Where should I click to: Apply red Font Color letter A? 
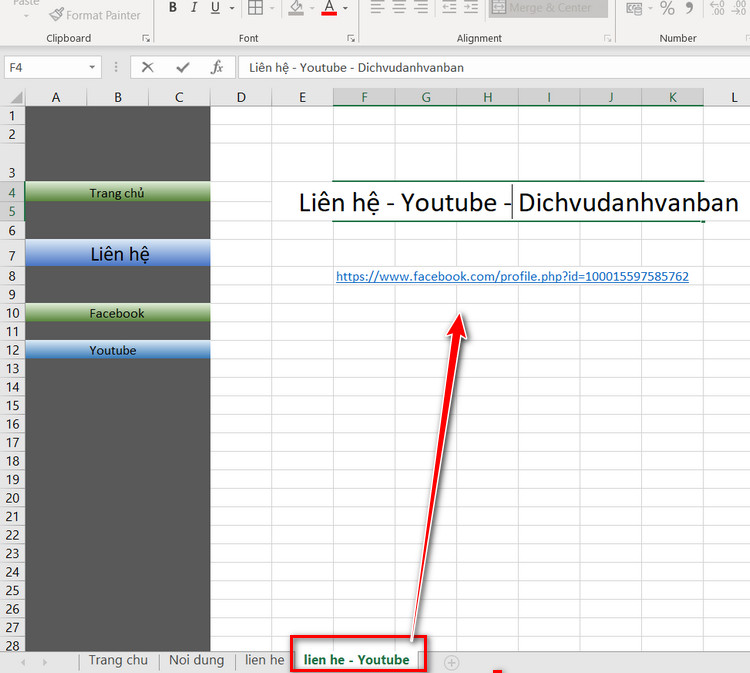point(329,7)
